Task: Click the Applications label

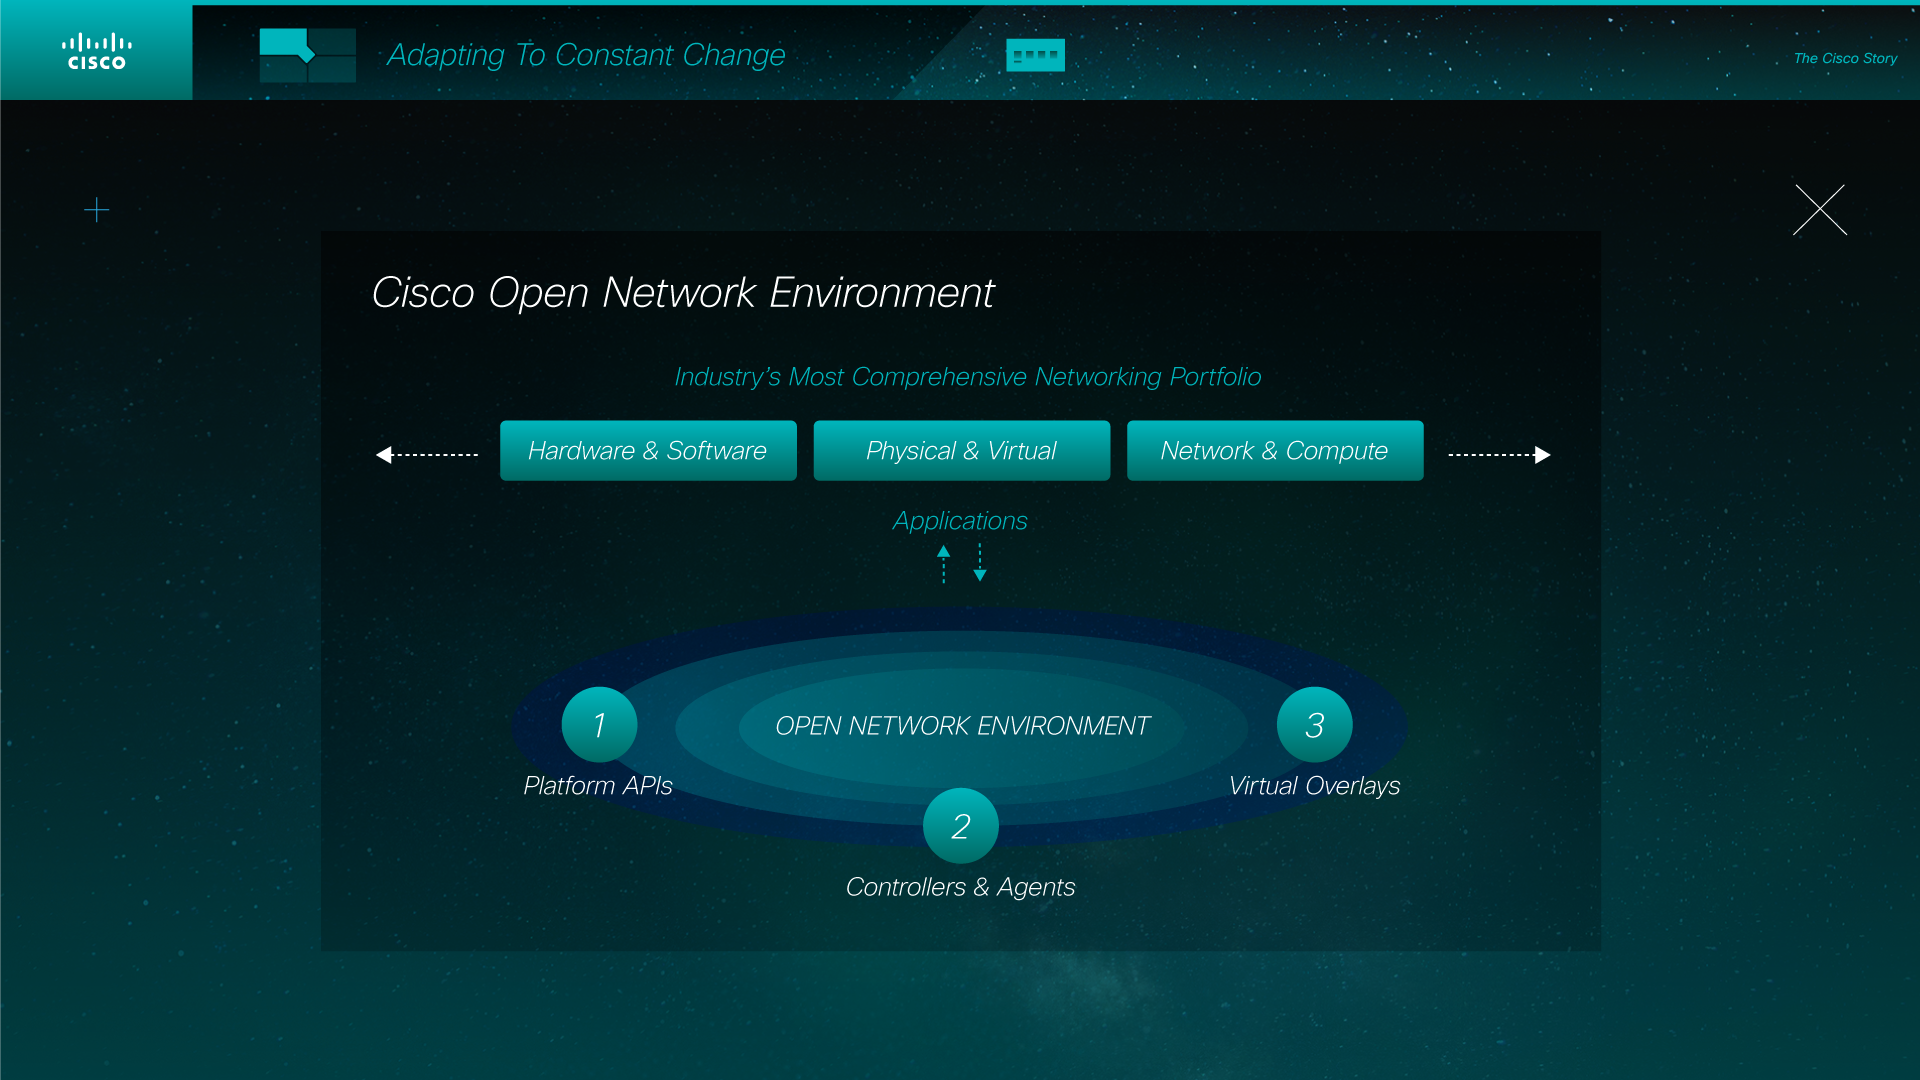Action: 960,521
